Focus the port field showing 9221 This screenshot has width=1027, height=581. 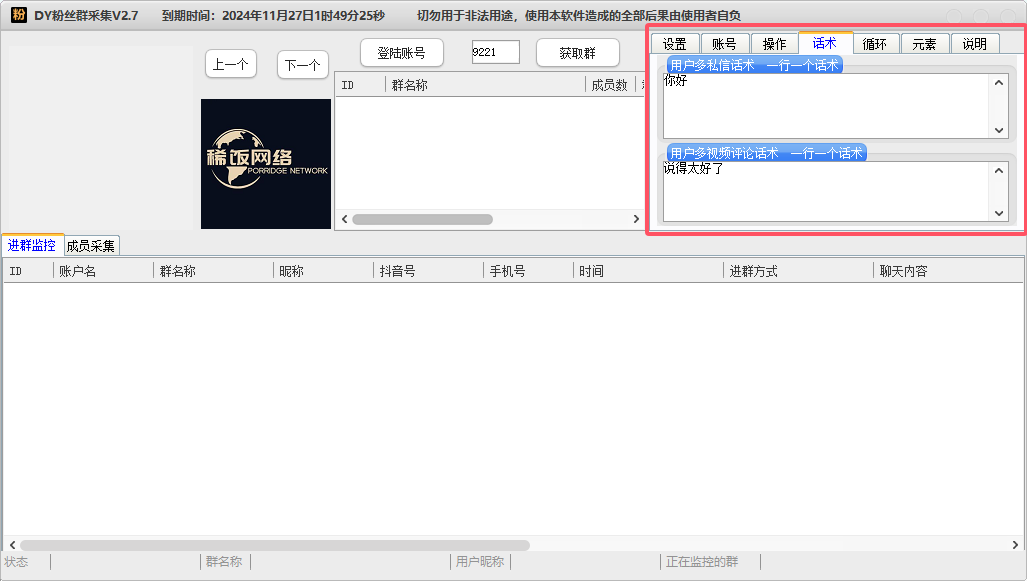point(495,52)
